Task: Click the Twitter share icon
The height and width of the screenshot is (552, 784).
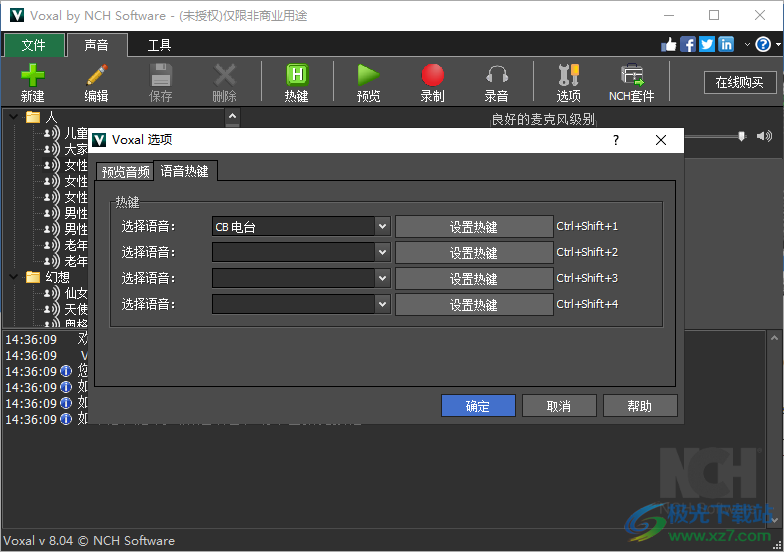Action: tap(707, 44)
